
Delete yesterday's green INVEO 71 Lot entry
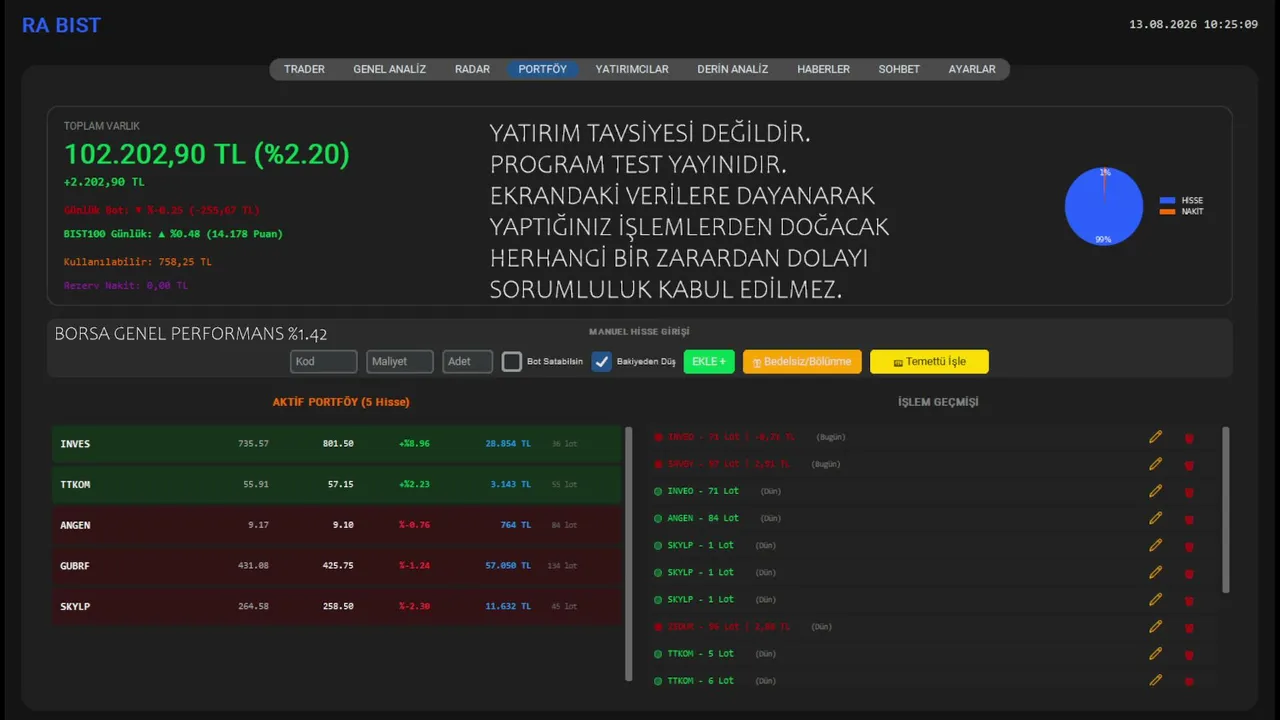[1189, 492]
